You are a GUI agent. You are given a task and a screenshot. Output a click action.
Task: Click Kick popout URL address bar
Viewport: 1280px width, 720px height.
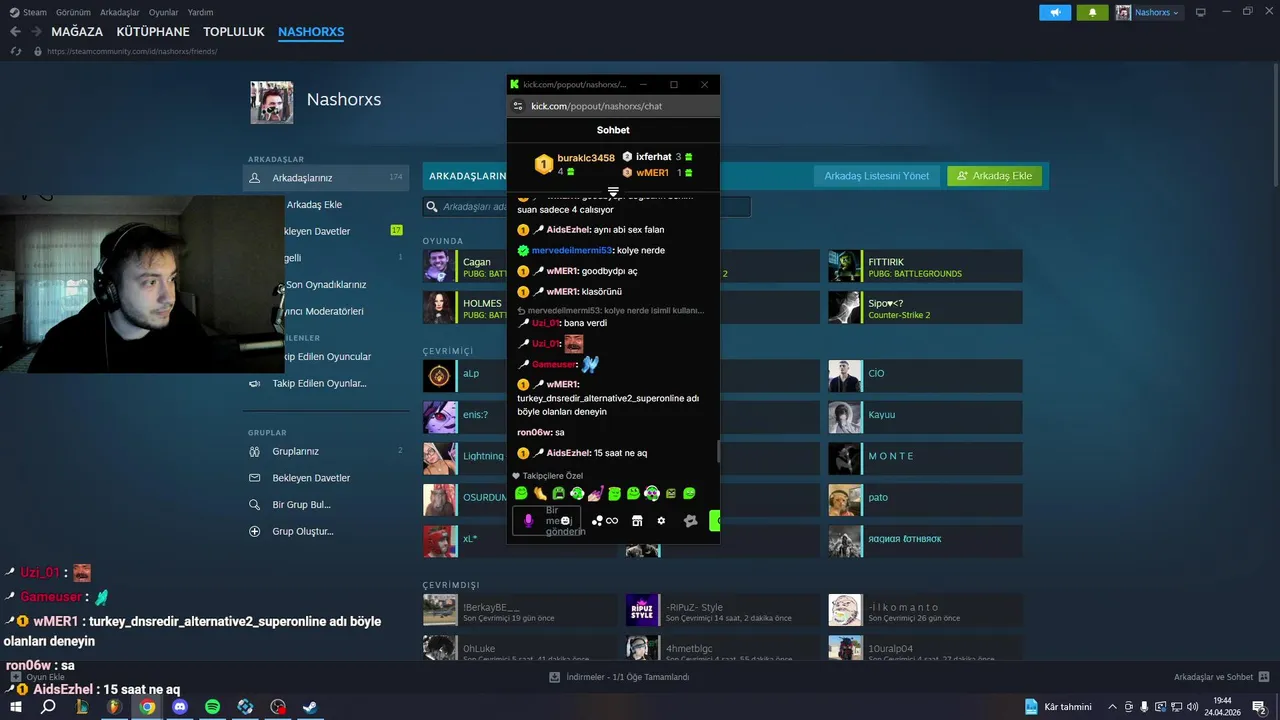pos(613,106)
